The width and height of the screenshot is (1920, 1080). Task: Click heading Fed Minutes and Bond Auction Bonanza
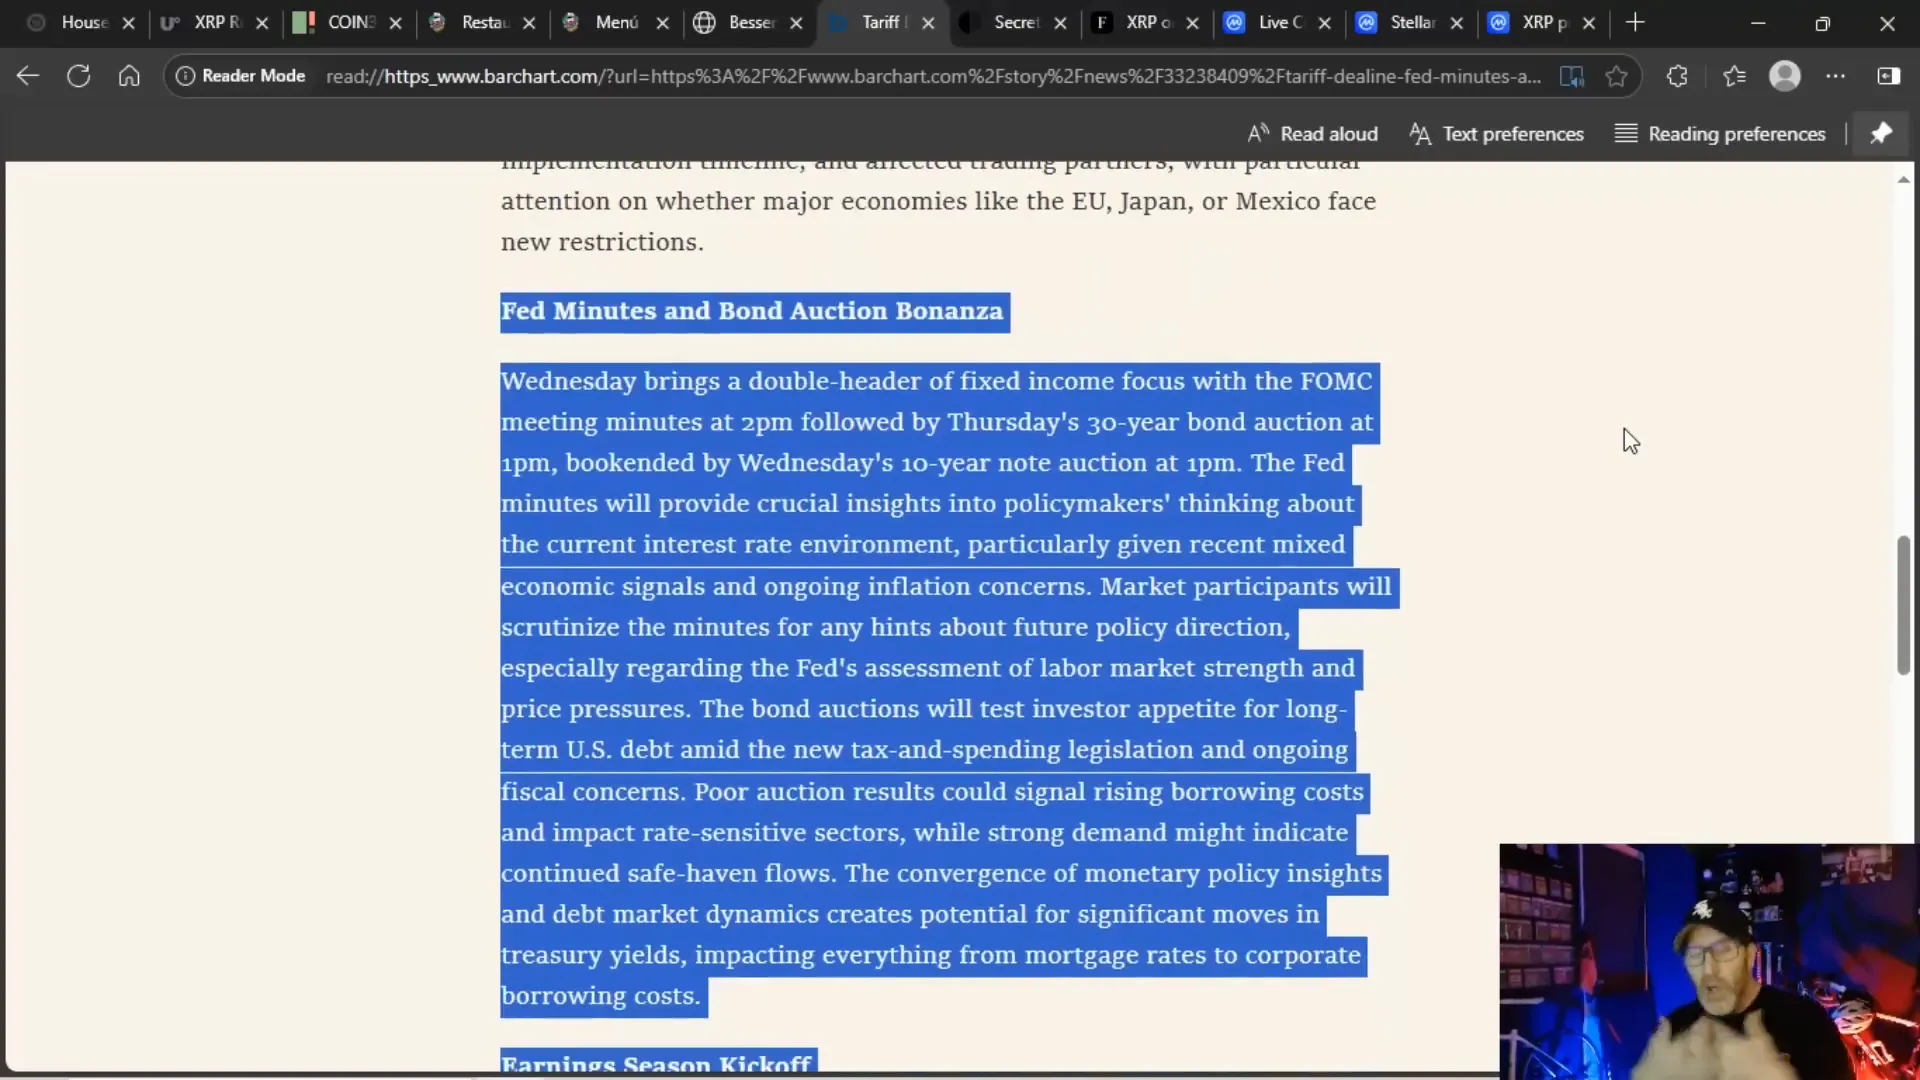coord(752,311)
